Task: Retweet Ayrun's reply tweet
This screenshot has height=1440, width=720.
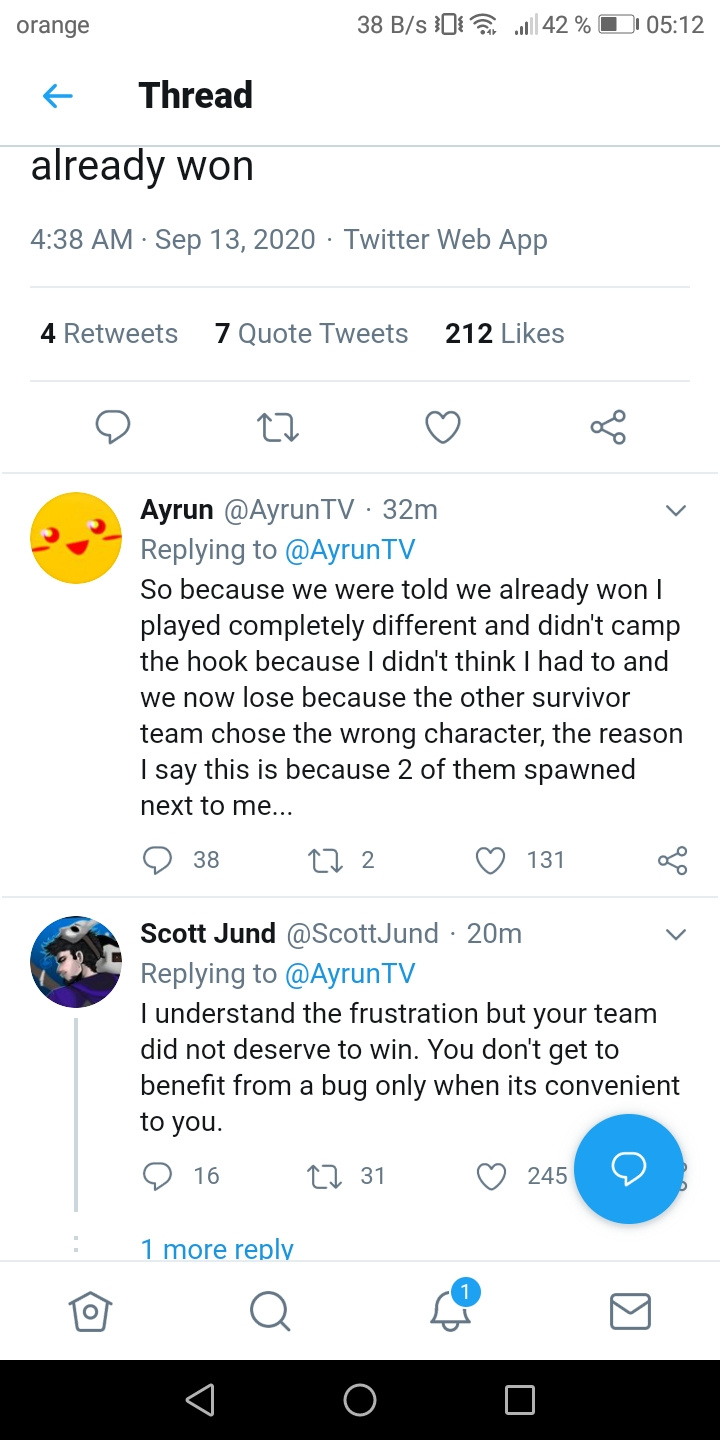Action: click(x=323, y=860)
